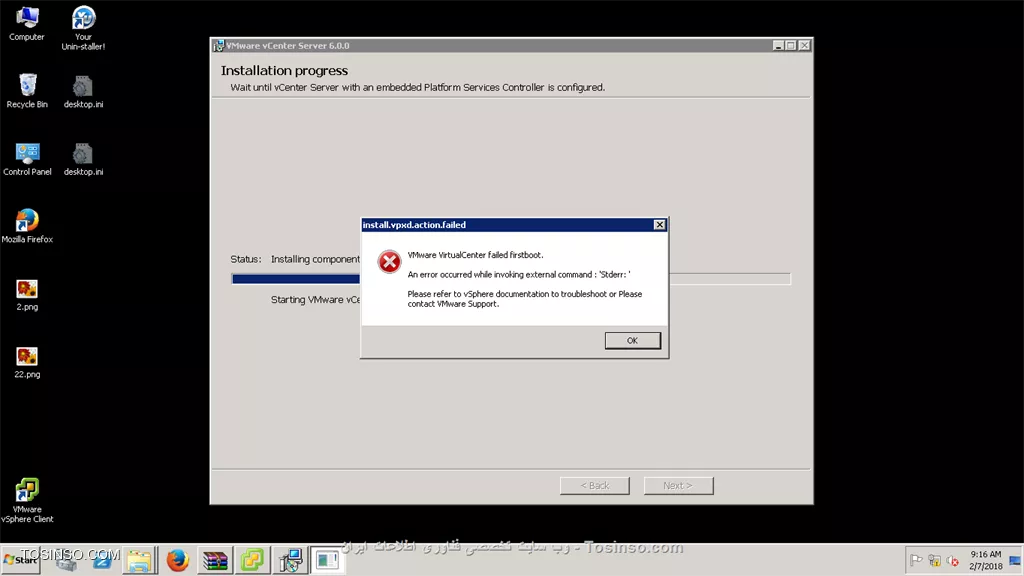The height and width of the screenshot is (576, 1024).
Task: Click the muted volume icon in tray
Action: [x=953, y=560]
